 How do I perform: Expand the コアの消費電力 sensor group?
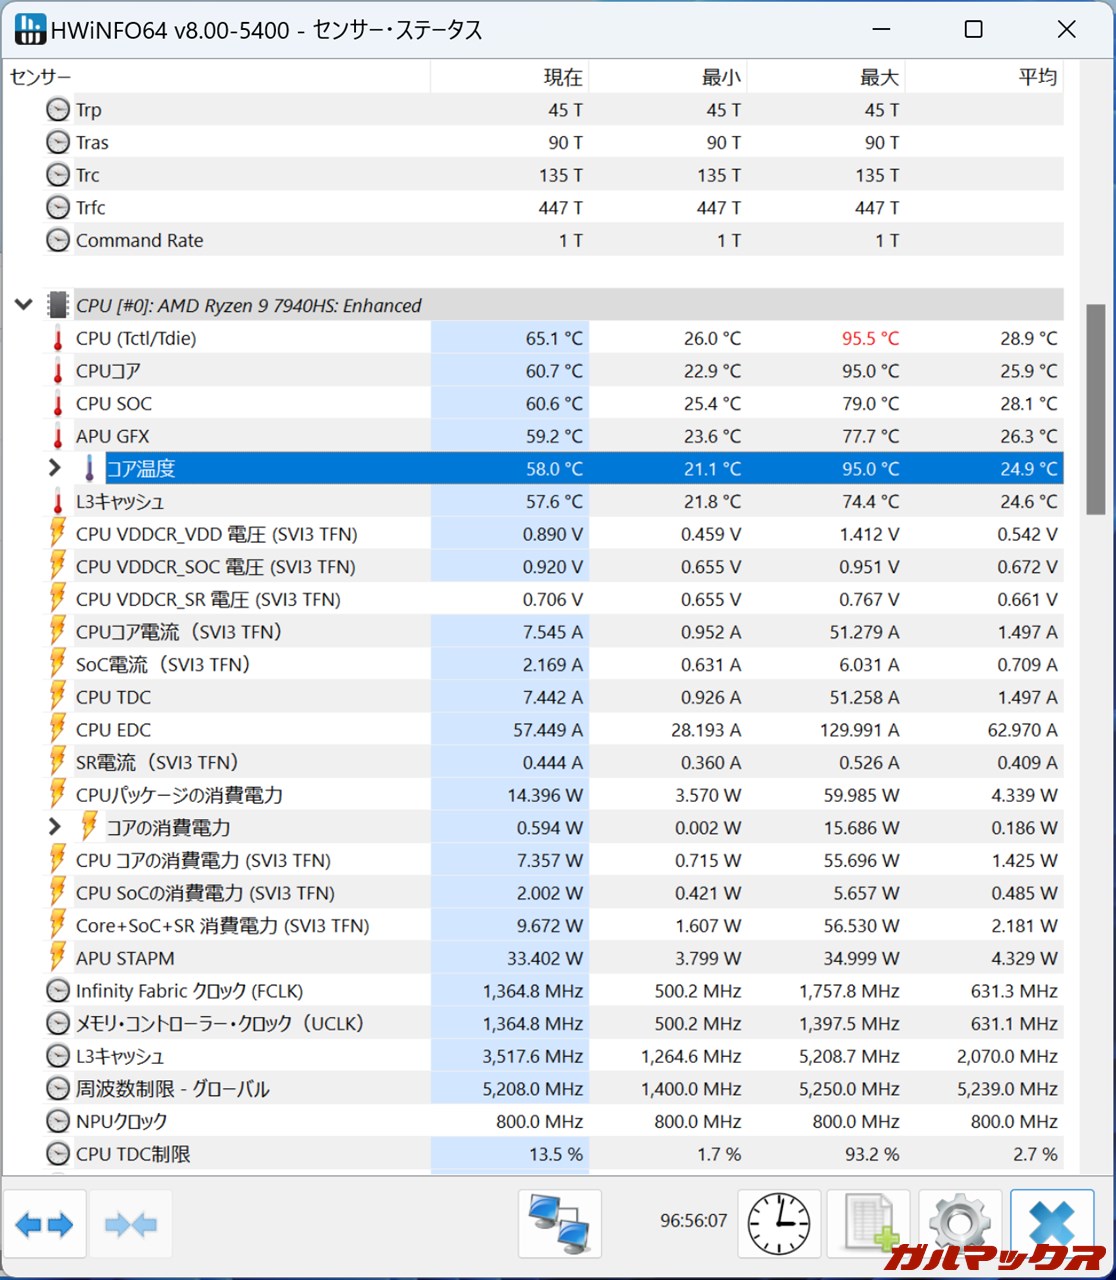pyautogui.click(x=55, y=827)
